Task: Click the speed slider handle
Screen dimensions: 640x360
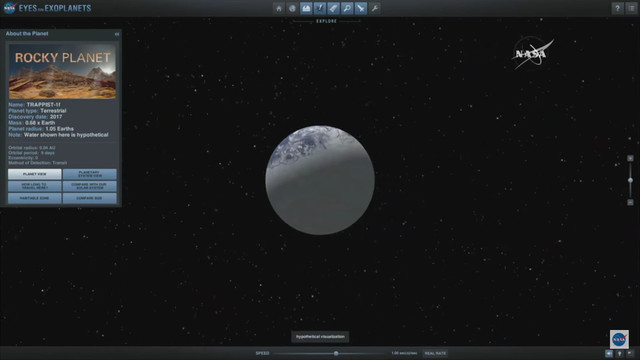Action: (x=336, y=353)
